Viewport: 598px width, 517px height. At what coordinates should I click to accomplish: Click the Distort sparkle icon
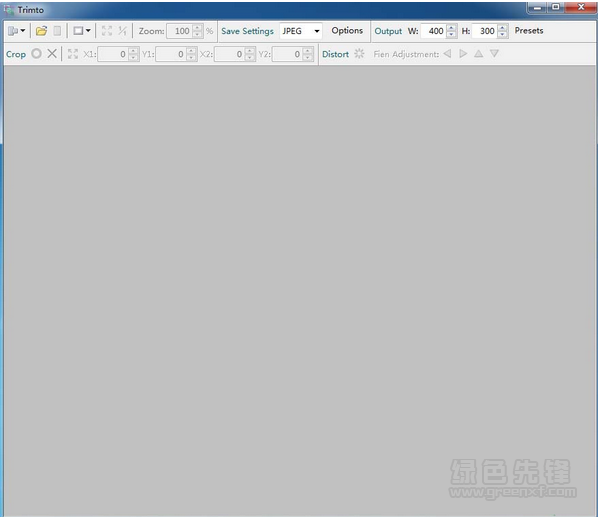359,54
